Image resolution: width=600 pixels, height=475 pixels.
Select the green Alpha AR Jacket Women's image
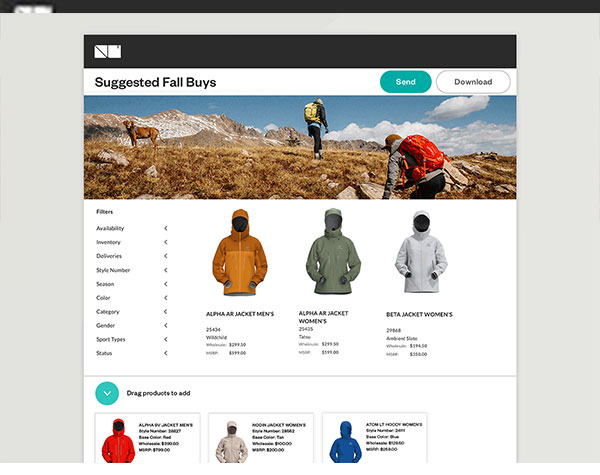tap(333, 251)
